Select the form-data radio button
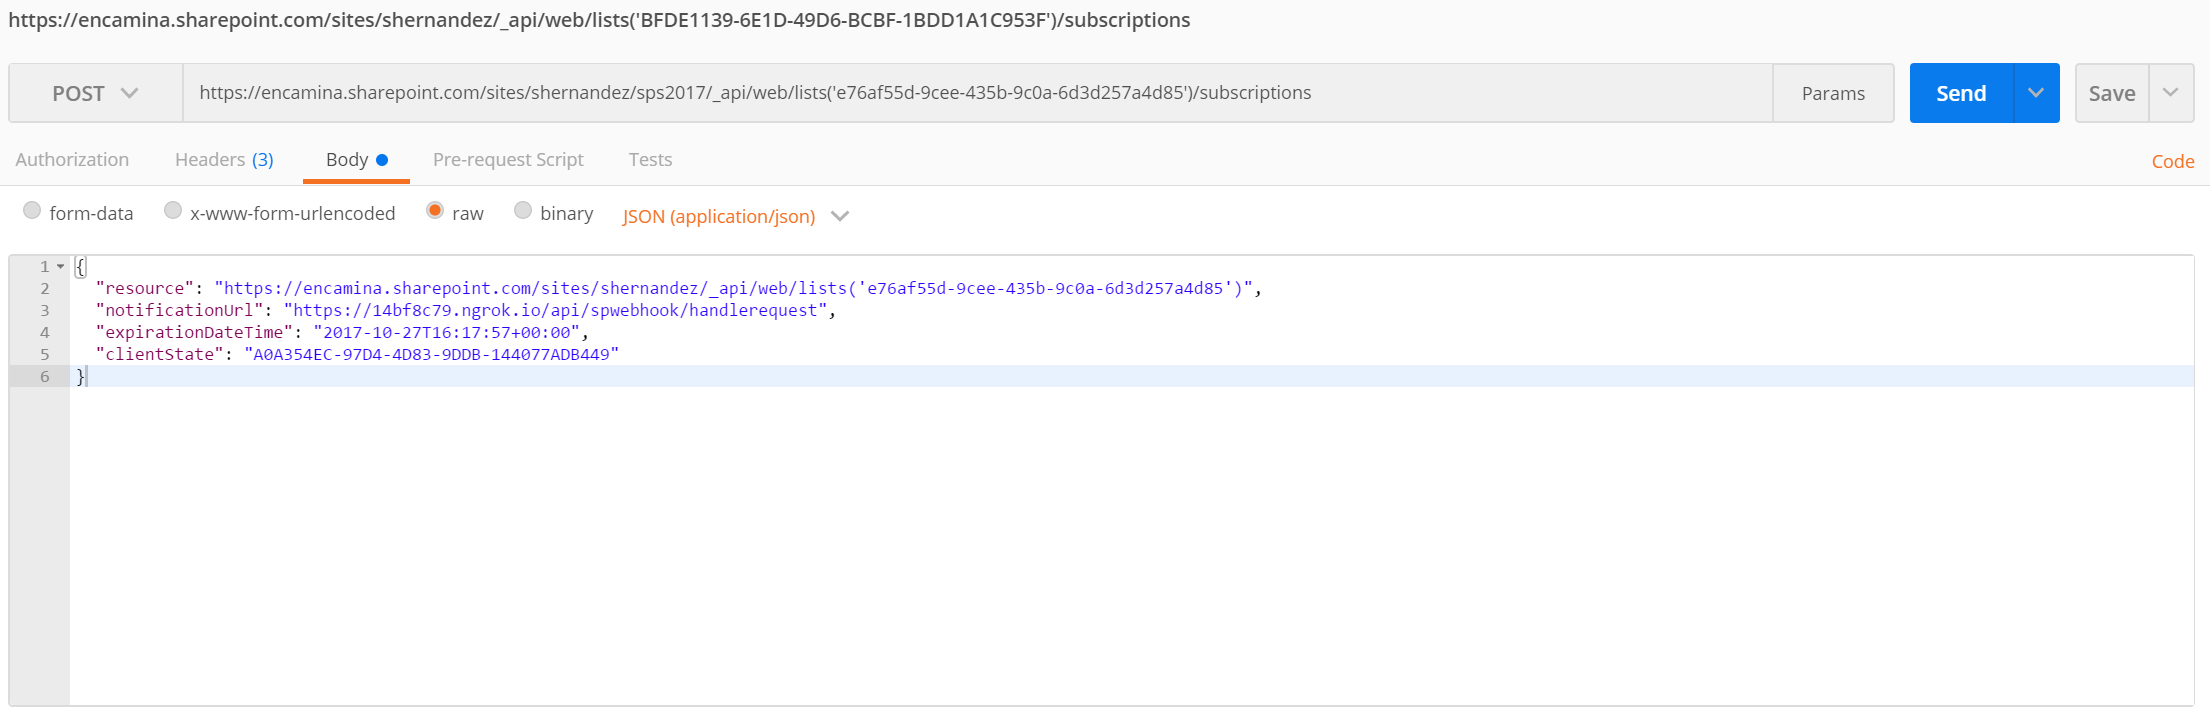Viewport: 2212px width, 714px height. click(32, 211)
